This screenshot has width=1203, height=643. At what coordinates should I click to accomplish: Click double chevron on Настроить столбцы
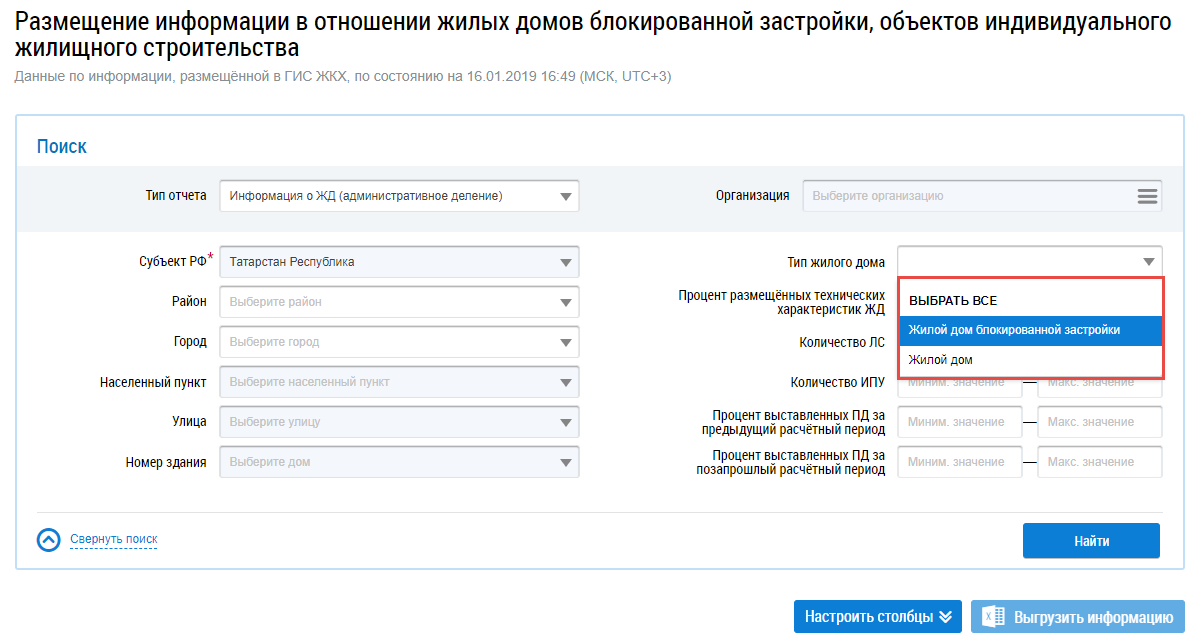945,617
